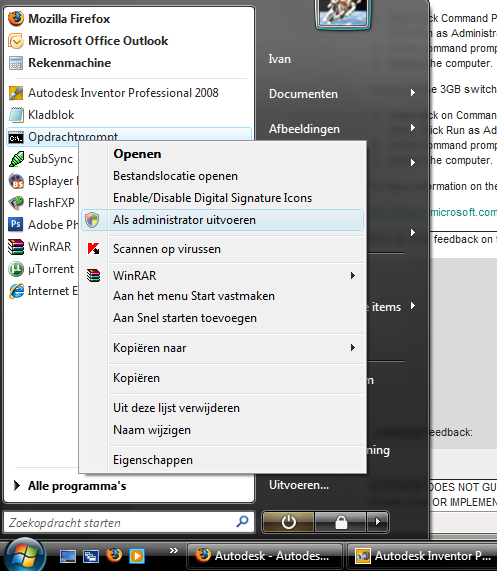497x571 pixels.
Task: Click the power button in Start menu
Action: click(x=288, y=522)
